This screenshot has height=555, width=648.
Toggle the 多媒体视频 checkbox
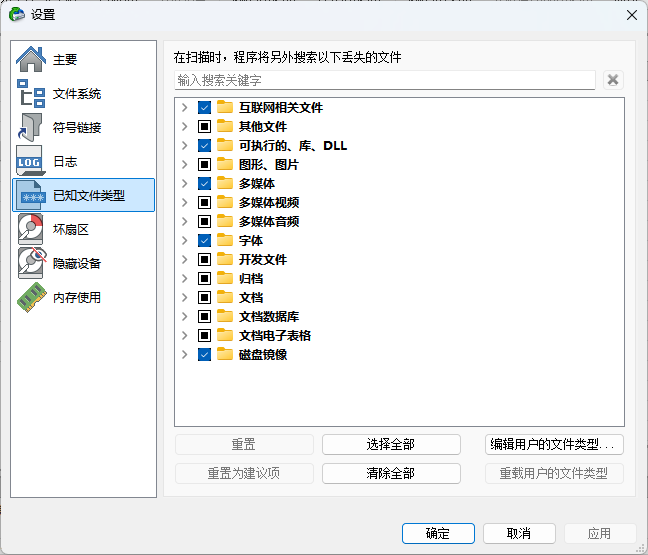coord(204,202)
